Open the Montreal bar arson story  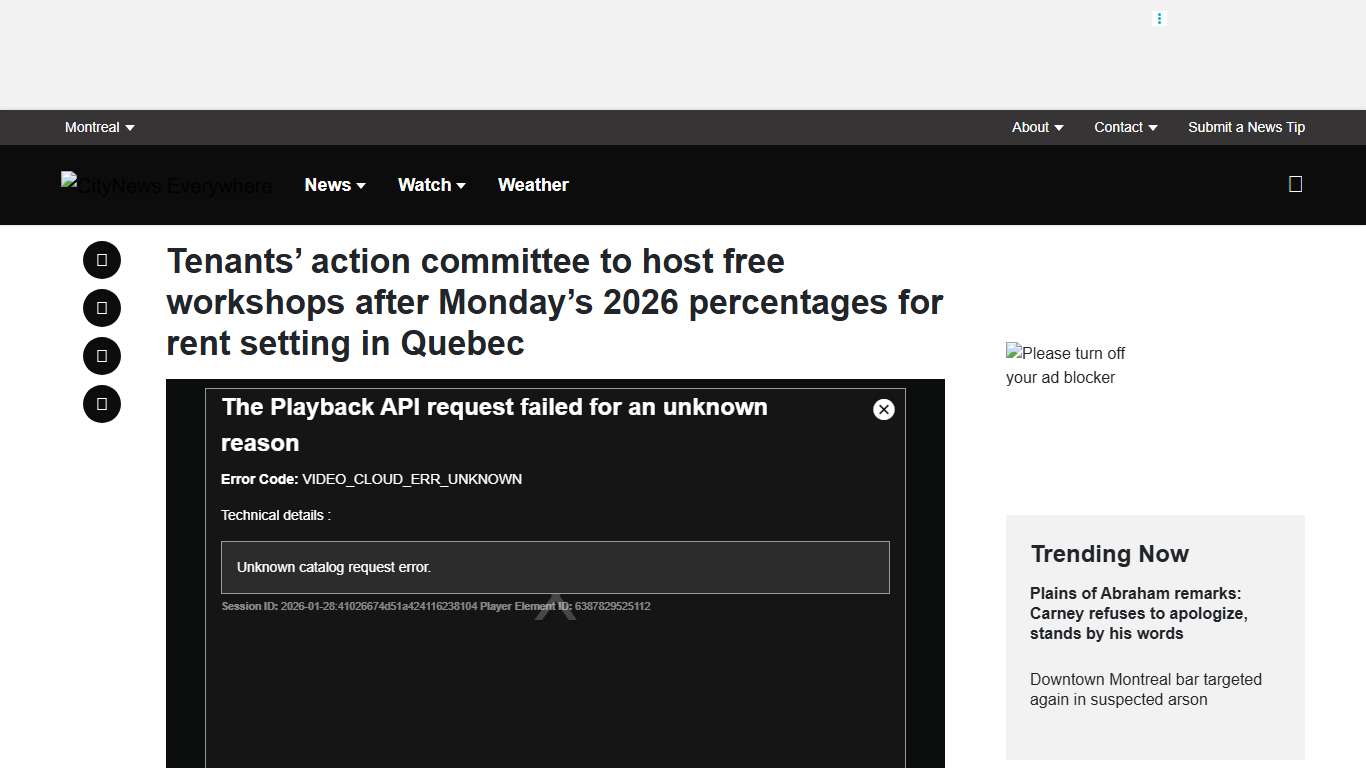tap(1146, 689)
